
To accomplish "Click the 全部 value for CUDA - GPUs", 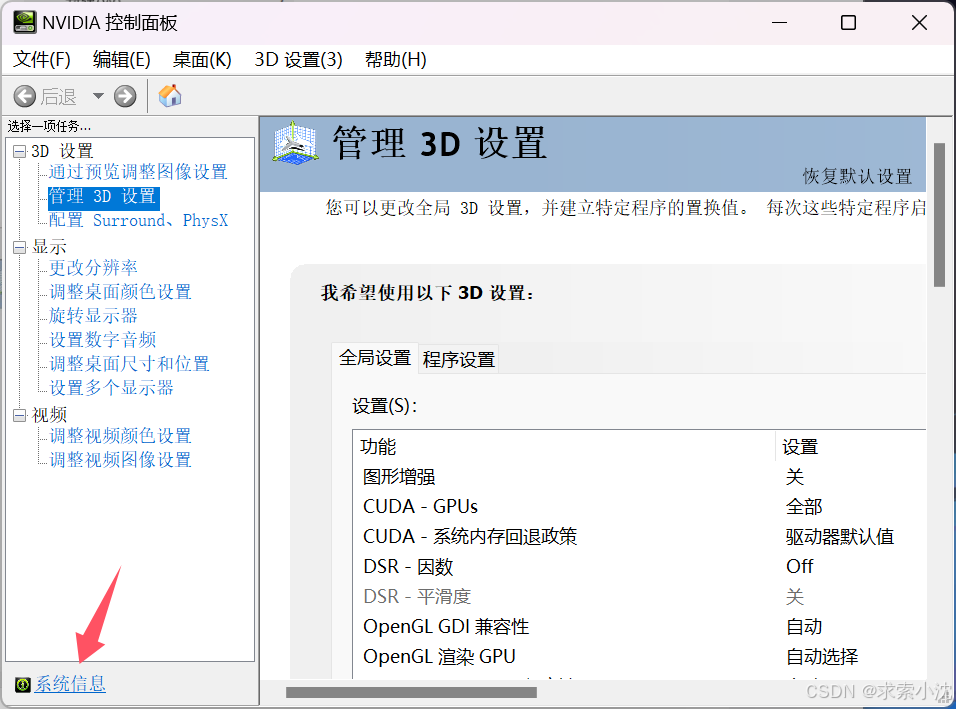I will 804,507.
